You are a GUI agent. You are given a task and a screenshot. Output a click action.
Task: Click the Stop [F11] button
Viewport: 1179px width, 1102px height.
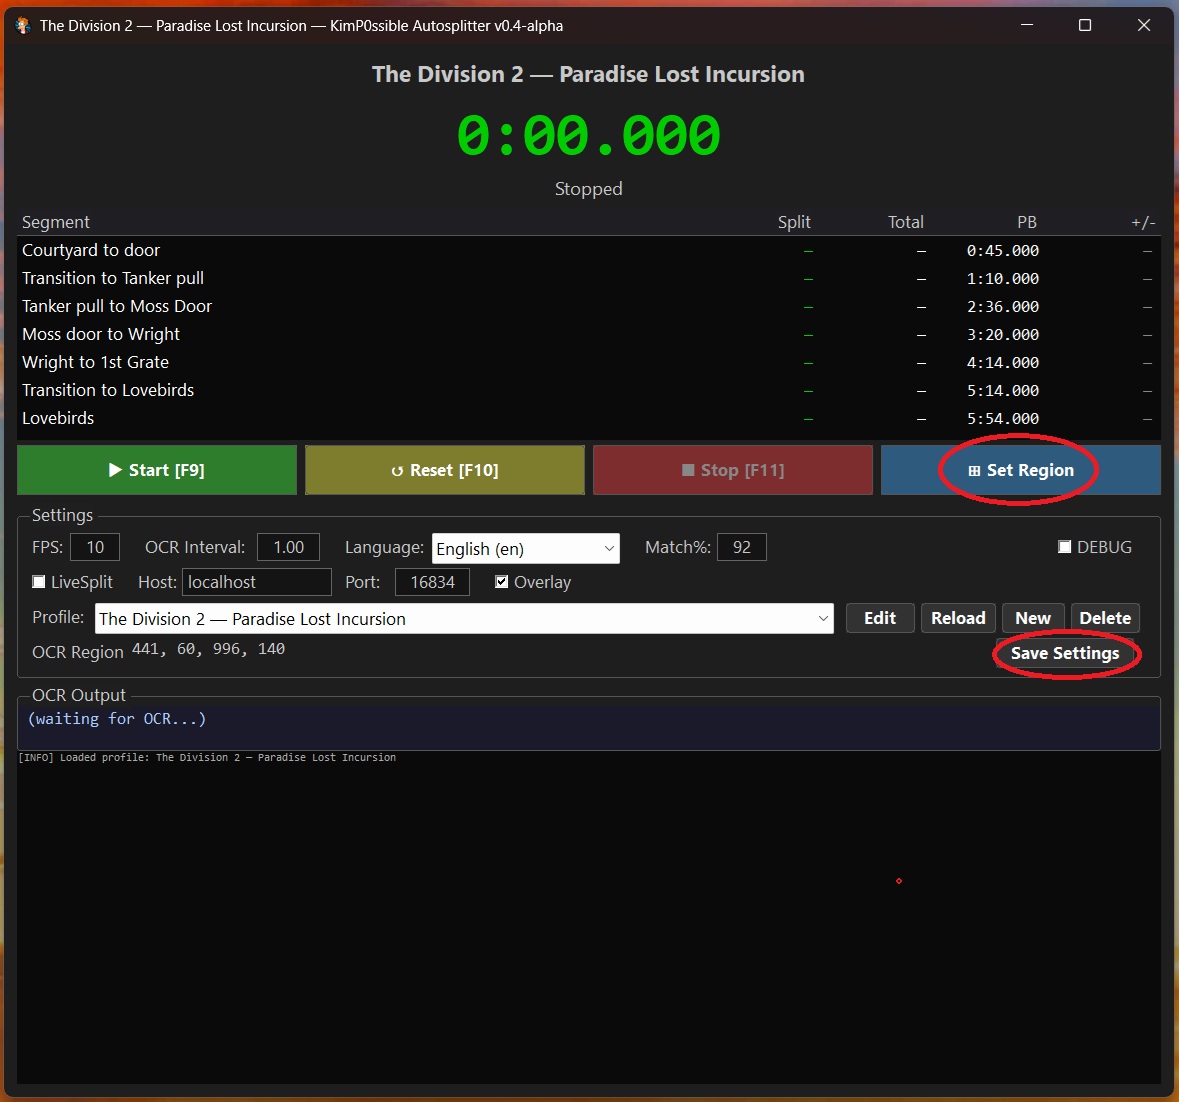(732, 470)
